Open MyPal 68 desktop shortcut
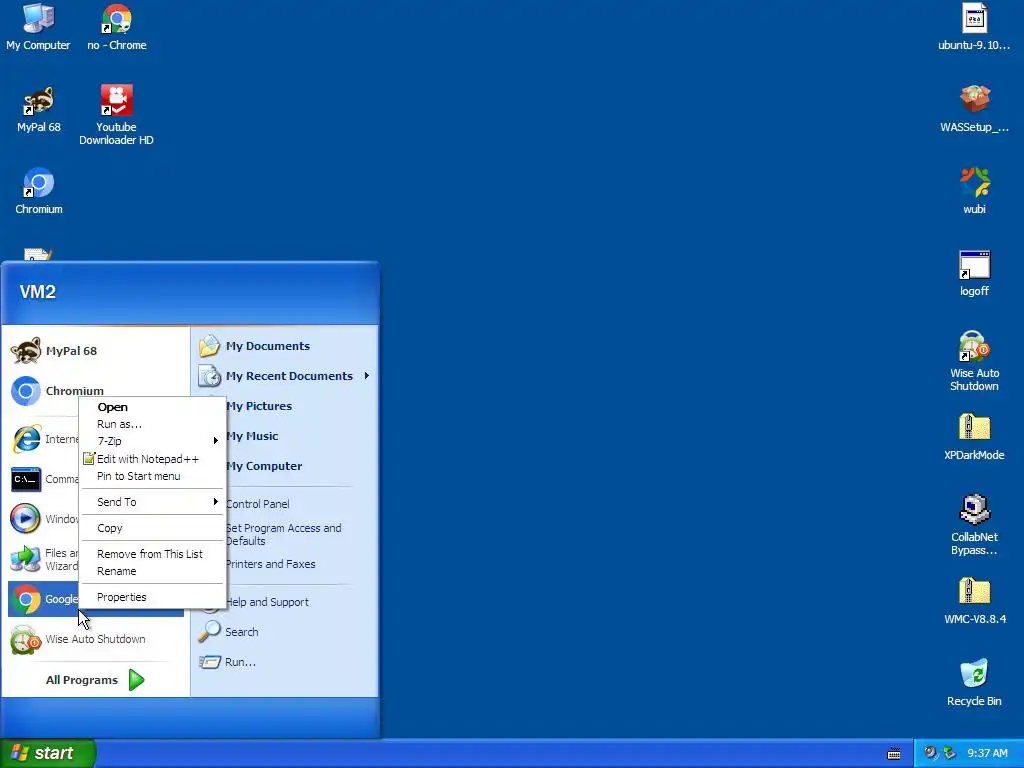1024x768 pixels. pyautogui.click(x=39, y=109)
